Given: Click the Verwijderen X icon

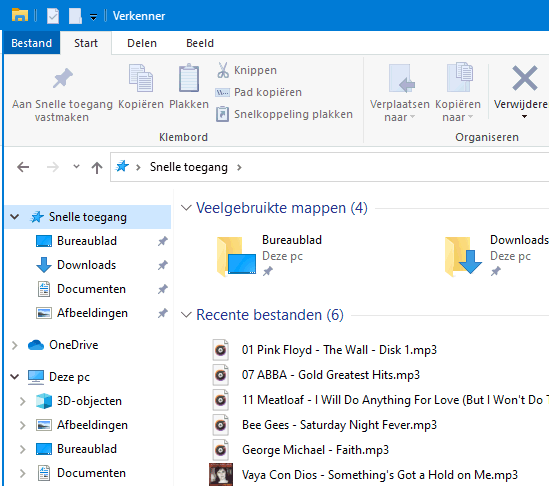Looking at the screenshot, I should [524, 78].
